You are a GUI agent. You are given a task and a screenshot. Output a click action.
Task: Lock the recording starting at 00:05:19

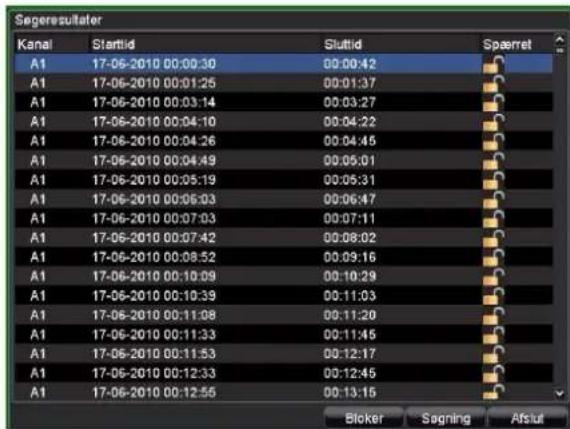click(494, 180)
